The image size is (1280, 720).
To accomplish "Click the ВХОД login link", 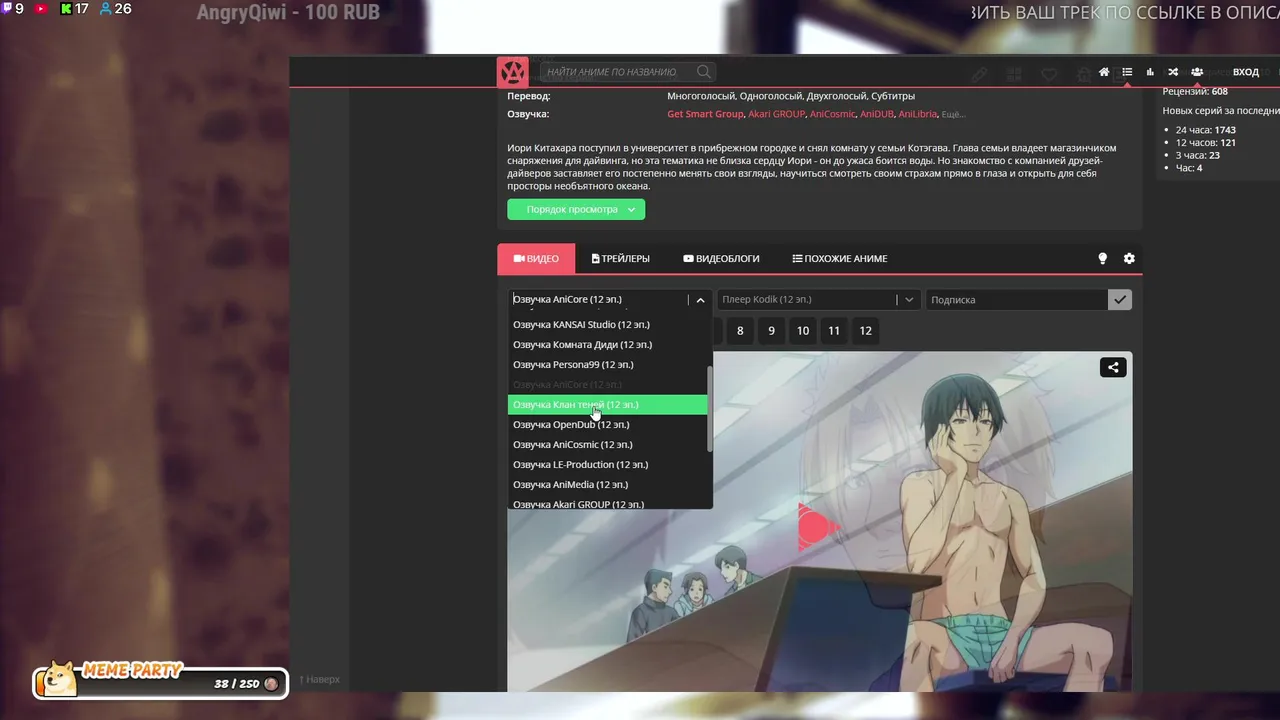I will [1246, 72].
